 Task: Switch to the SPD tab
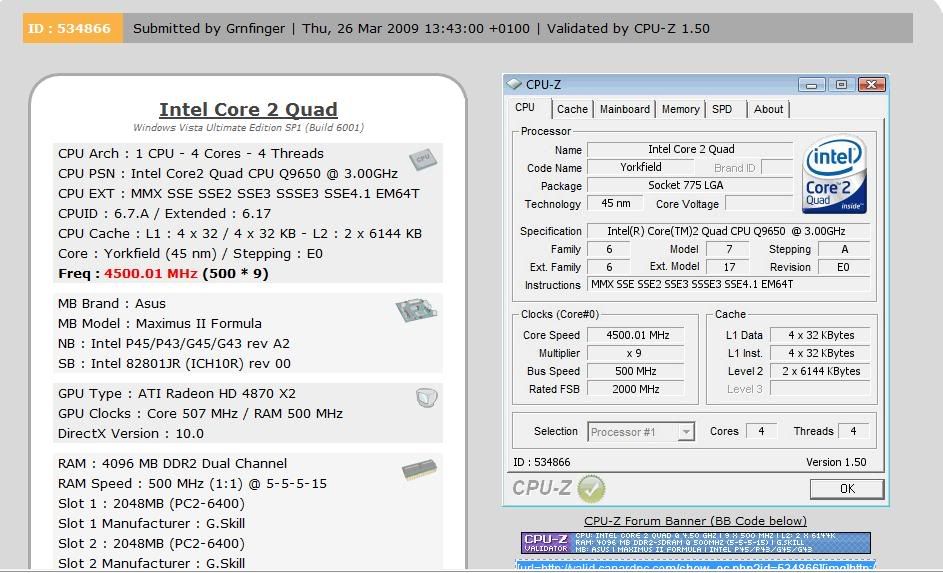(722, 109)
